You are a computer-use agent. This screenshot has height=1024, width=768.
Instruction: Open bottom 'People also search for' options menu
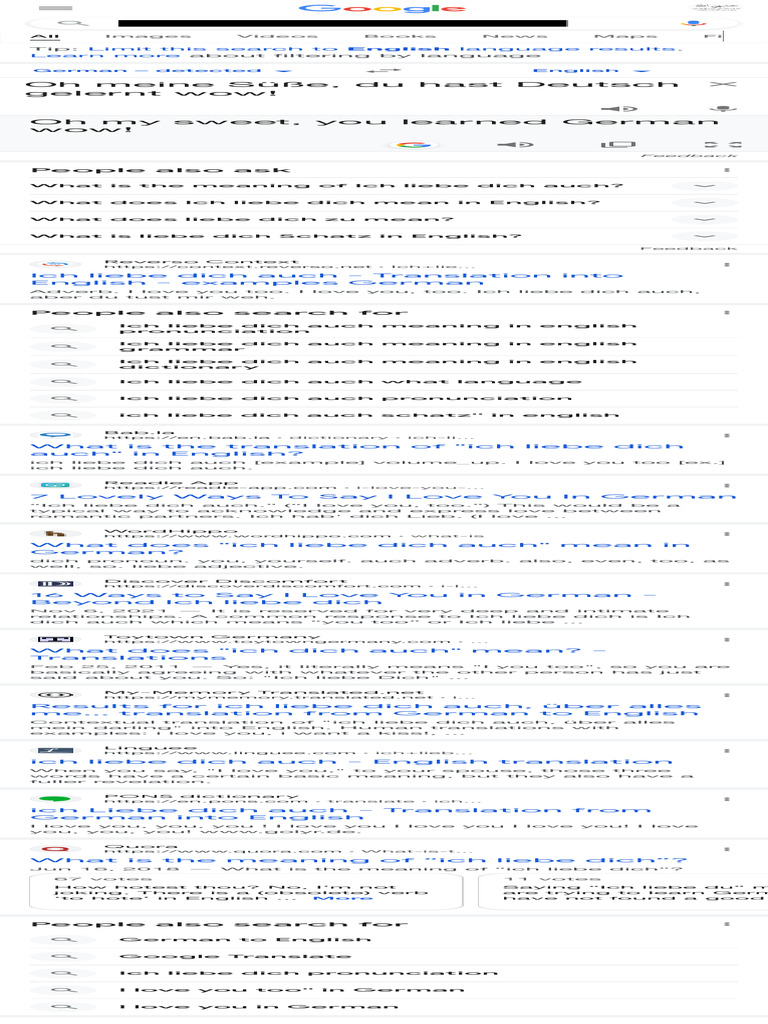727,924
